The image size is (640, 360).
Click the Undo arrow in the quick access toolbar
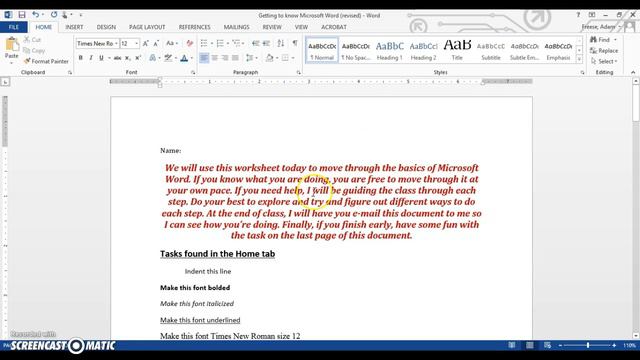point(36,15)
